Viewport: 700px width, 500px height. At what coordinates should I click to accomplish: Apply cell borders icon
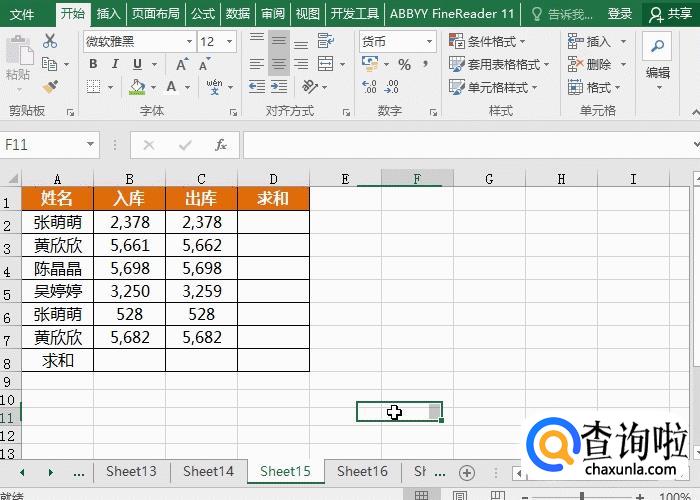point(93,87)
